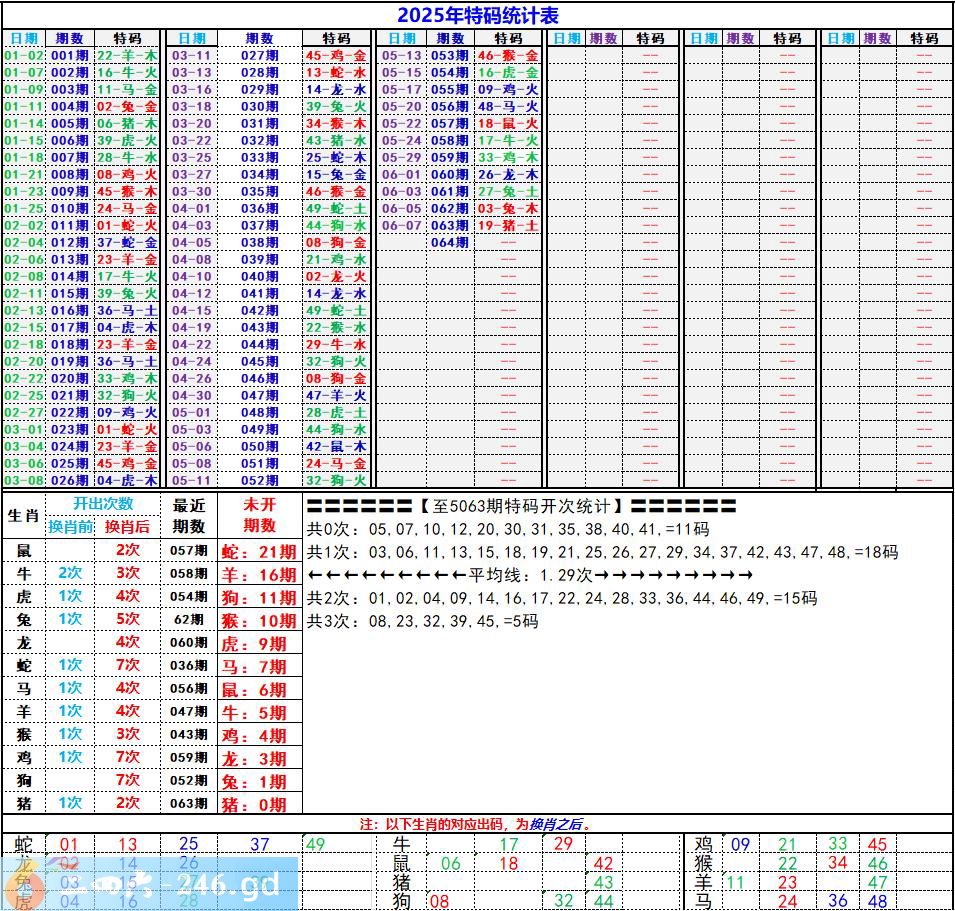Click the 2025年特码统计表 title
The height and width of the screenshot is (911, 955).
coord(477,15)
